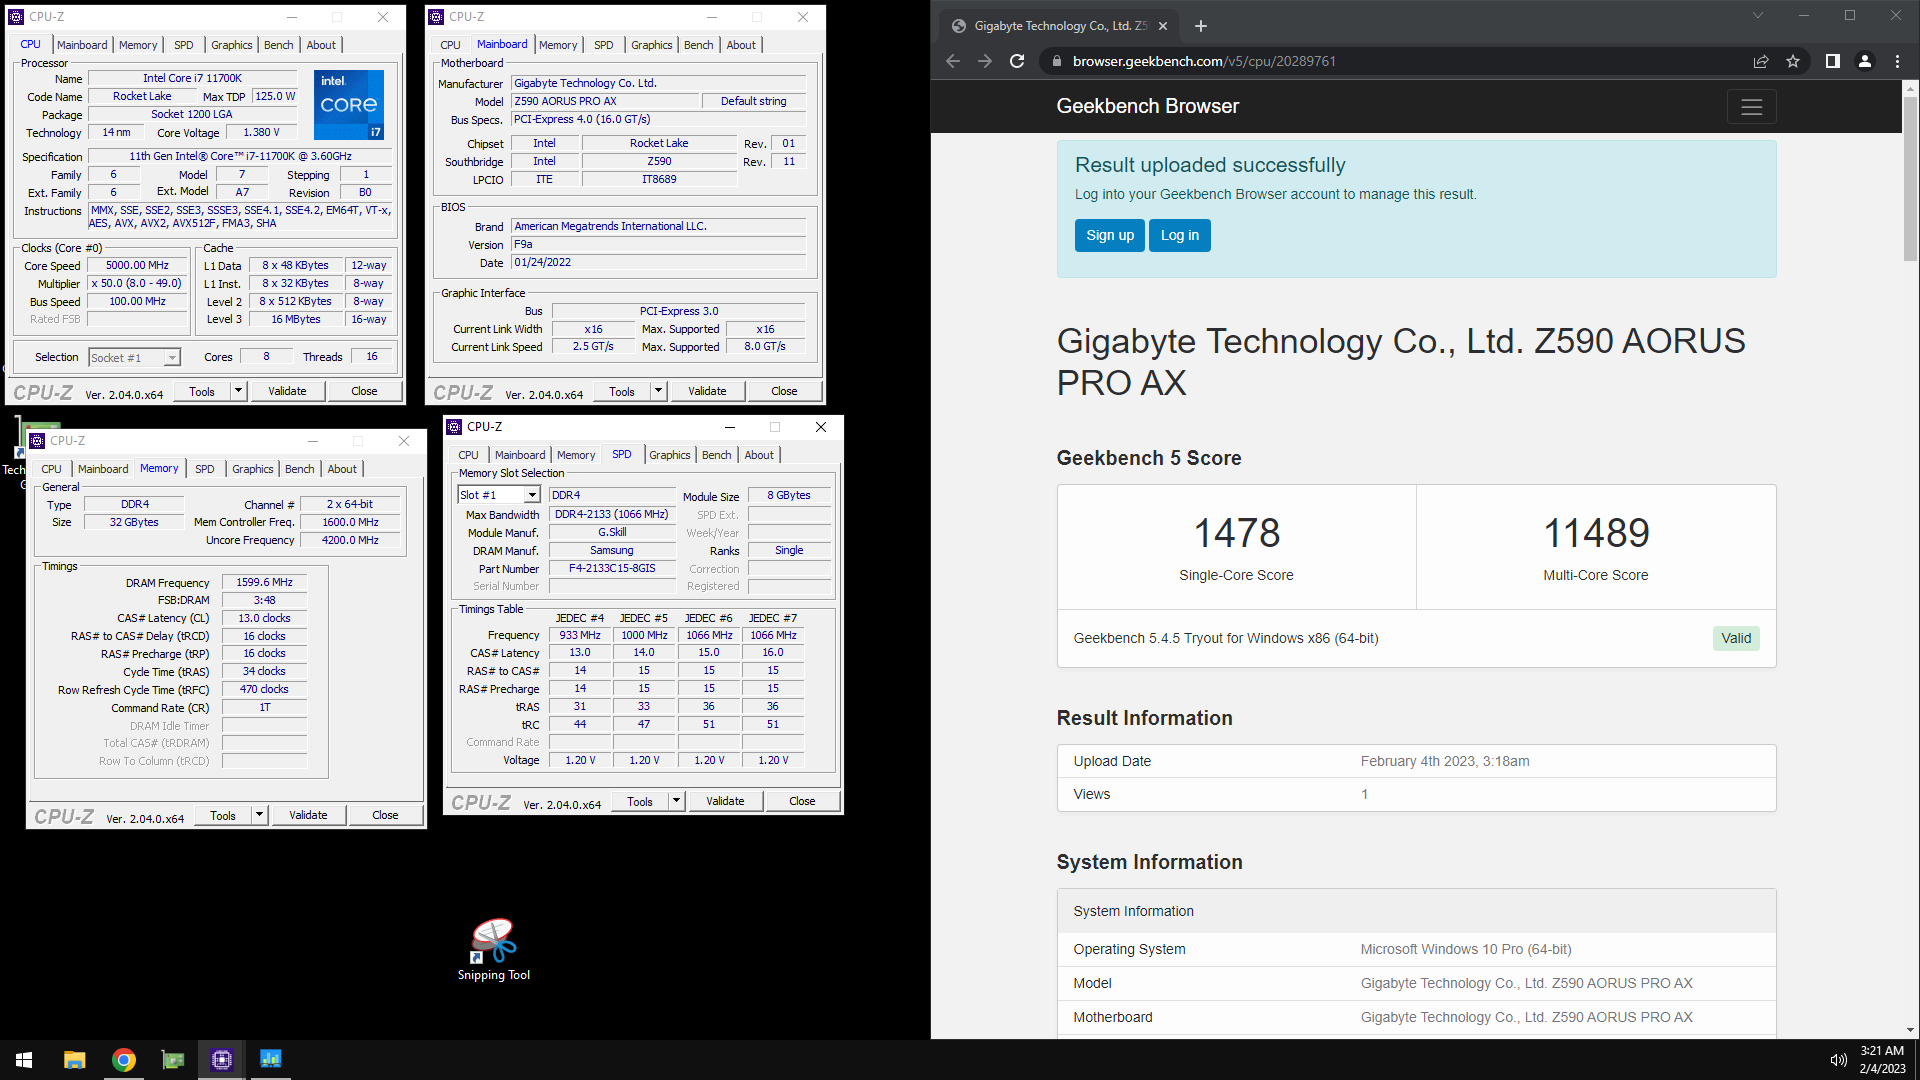Open the blue monitor app on the taskbar
1920x1080 pixels.
coord(271,1060)
